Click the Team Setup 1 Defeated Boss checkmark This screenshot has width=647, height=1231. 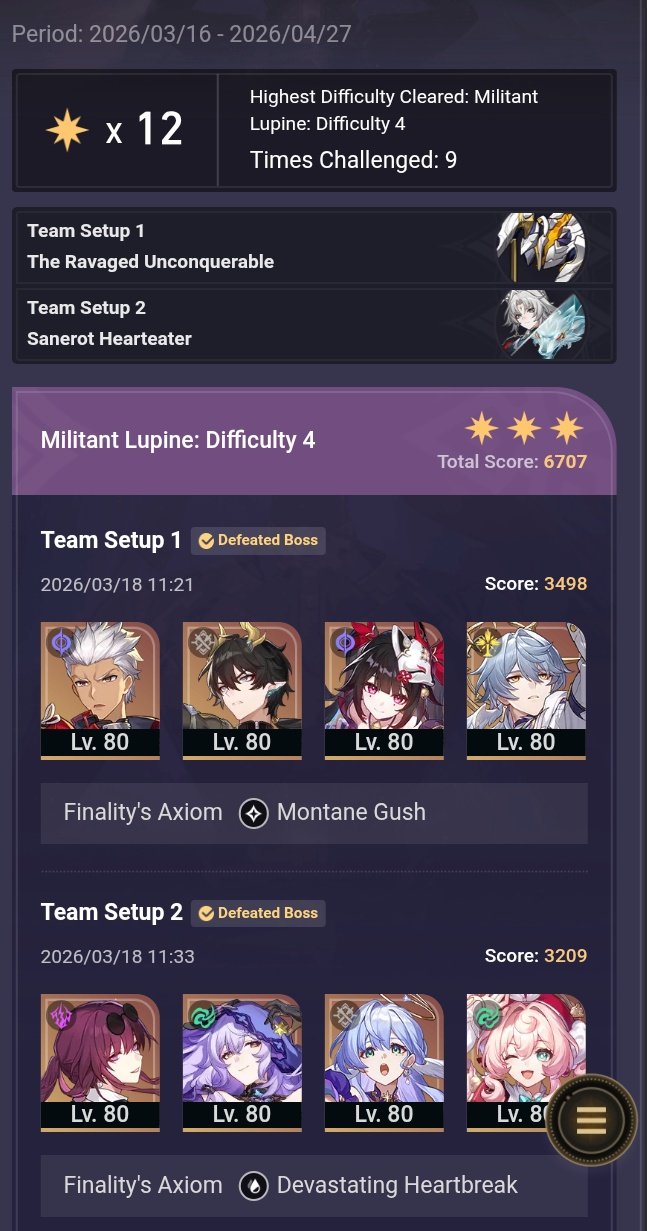[206, 541]
